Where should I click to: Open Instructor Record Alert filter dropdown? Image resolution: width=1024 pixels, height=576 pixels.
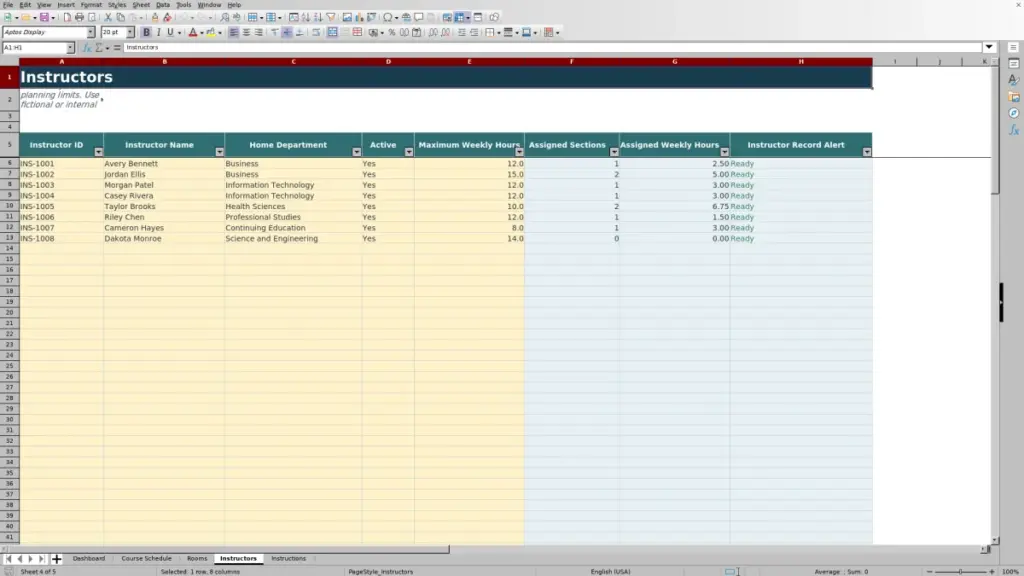click(x=867, y=152)
